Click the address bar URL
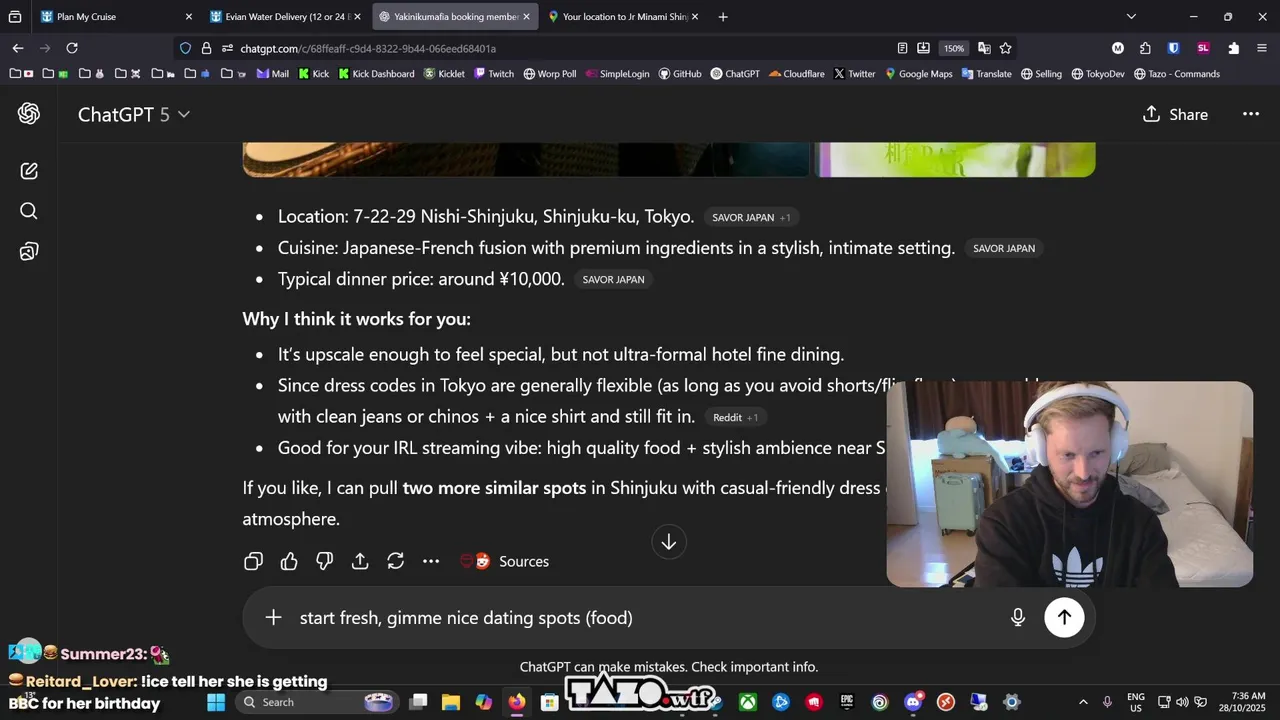The image size is (1280, 720). pos(368,48)
